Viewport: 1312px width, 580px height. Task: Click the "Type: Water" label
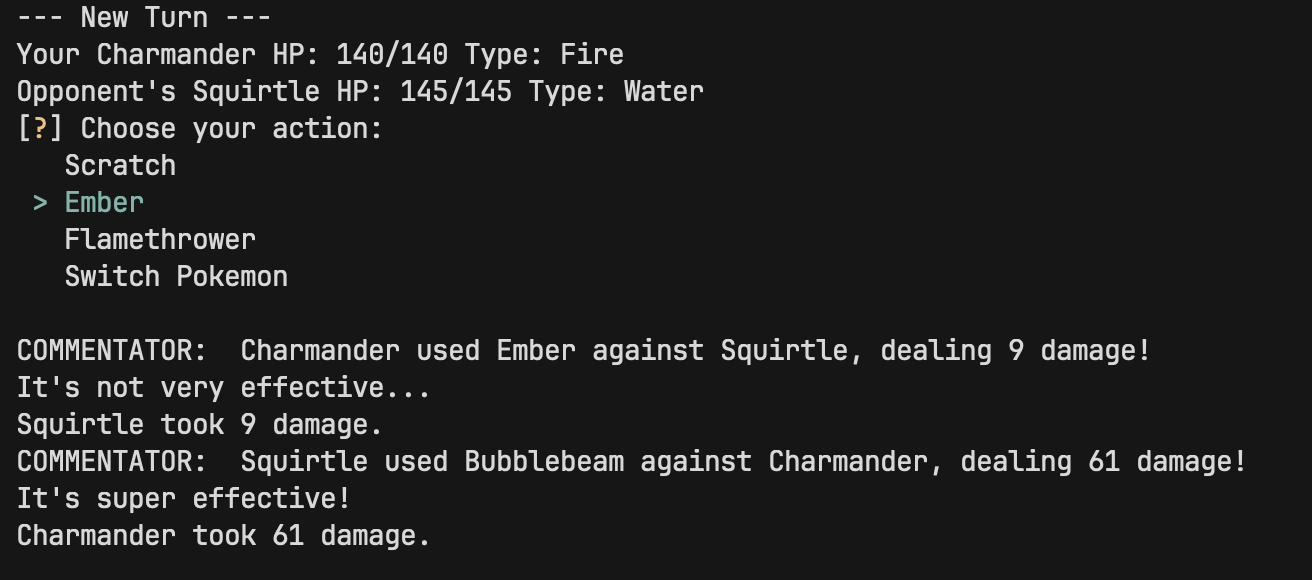[616, 91]
